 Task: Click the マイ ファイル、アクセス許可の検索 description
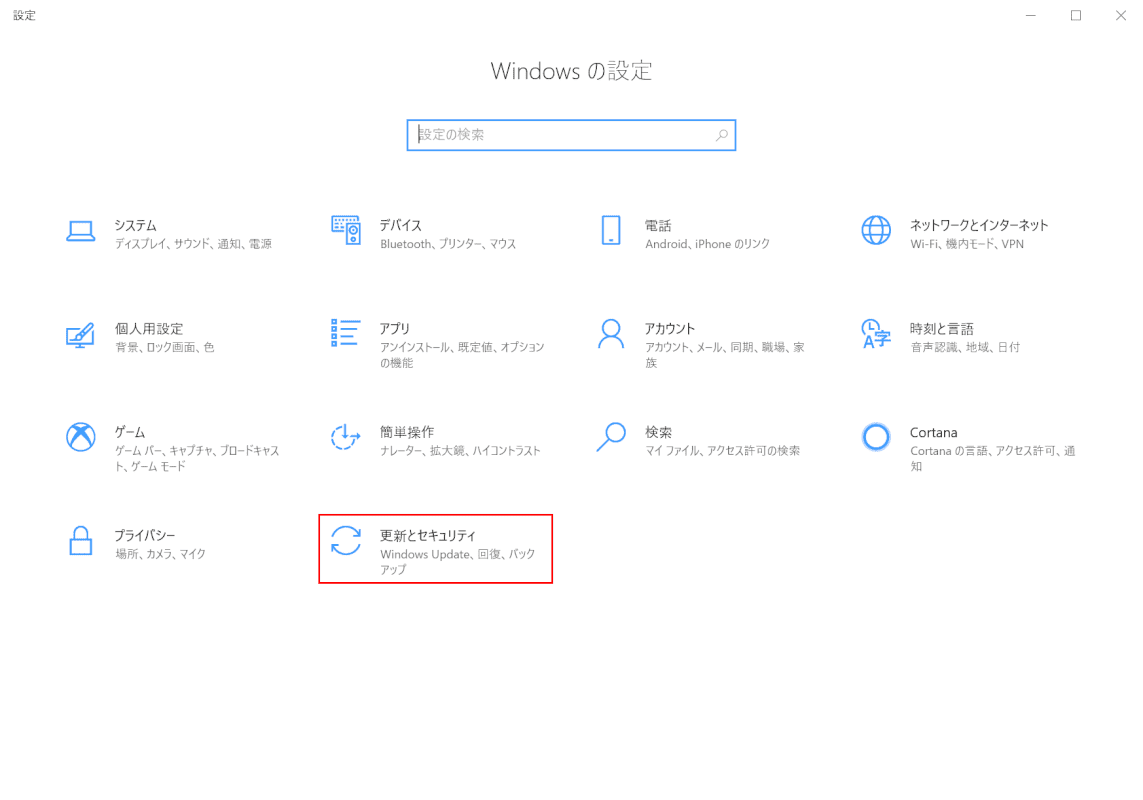[x=722, y=451]
